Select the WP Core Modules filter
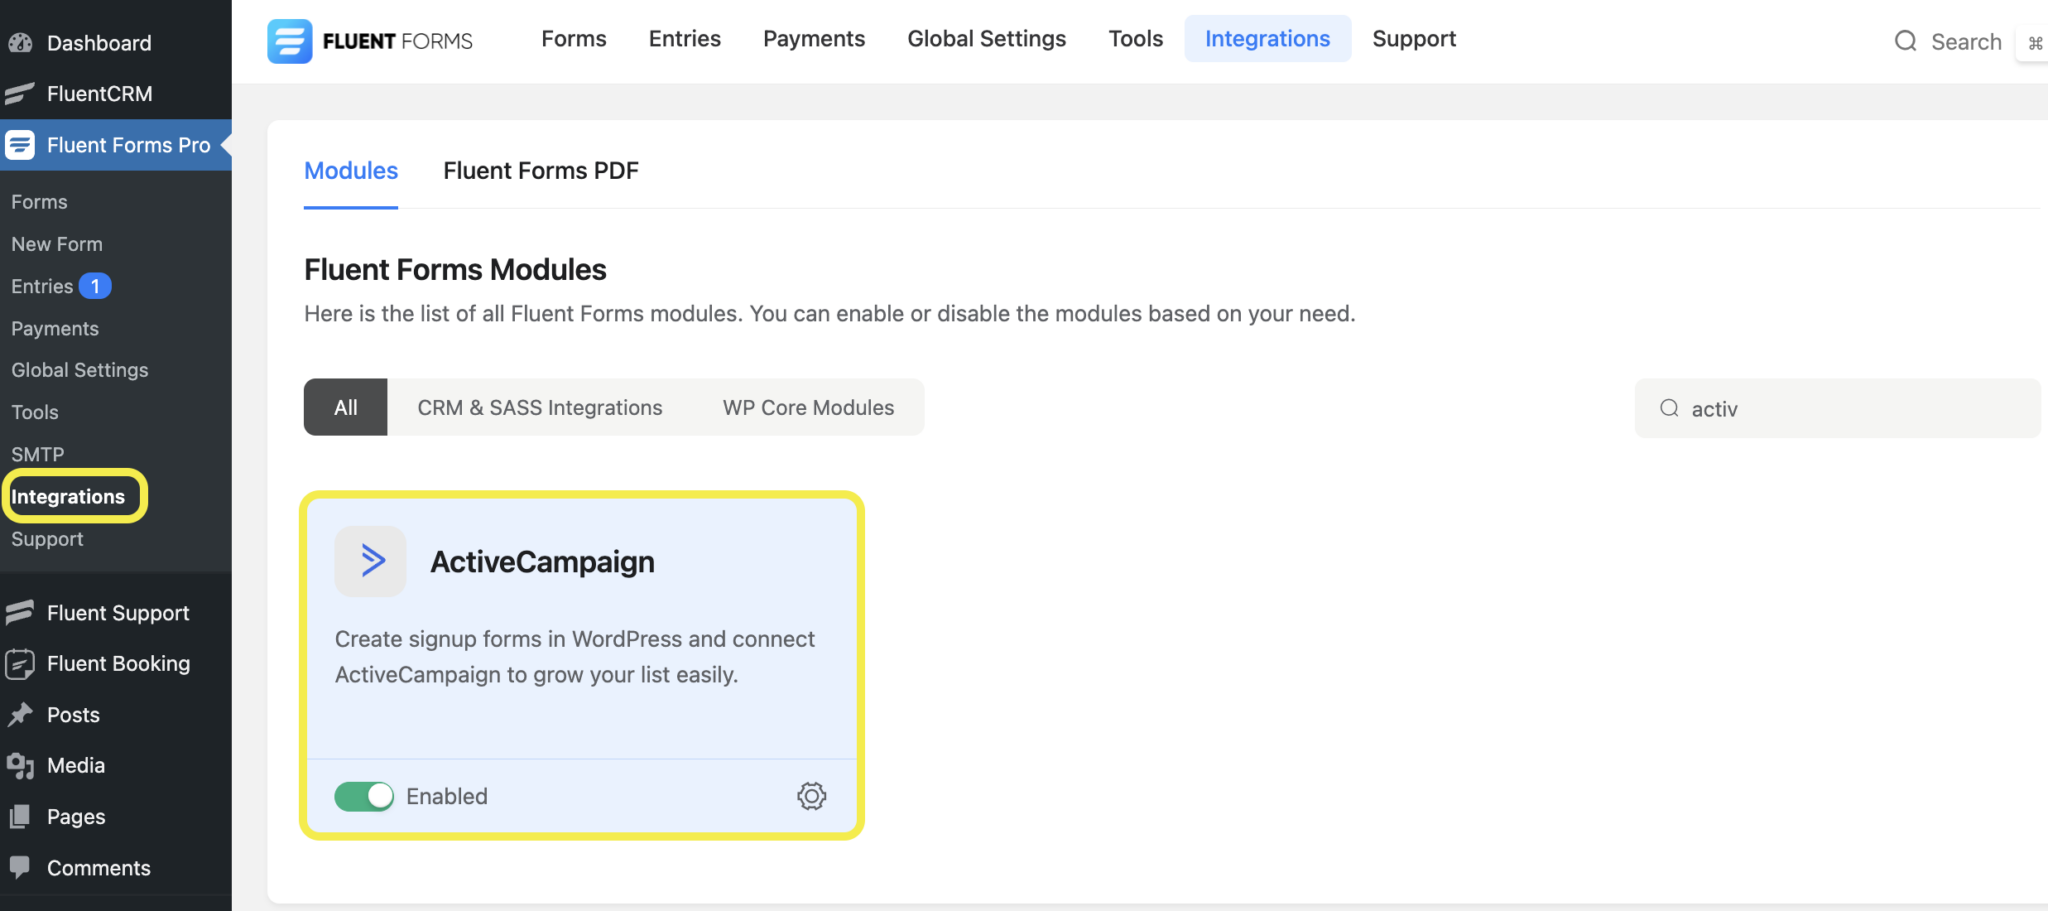Image resolution: width=2048 pixels, height=911 pixels. [x=807, y=407]
